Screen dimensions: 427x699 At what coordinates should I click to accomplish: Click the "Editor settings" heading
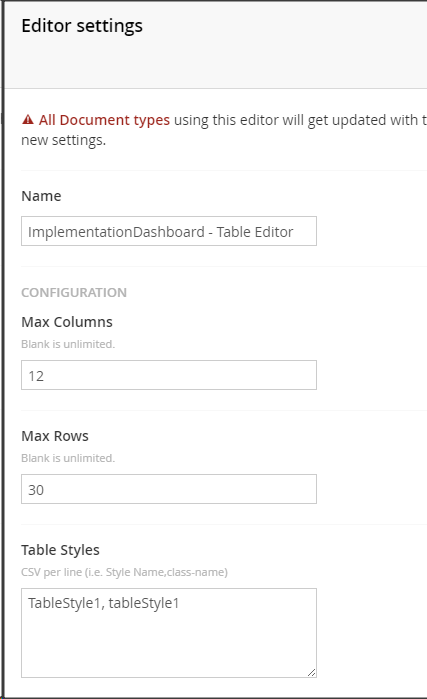point(82,26)
